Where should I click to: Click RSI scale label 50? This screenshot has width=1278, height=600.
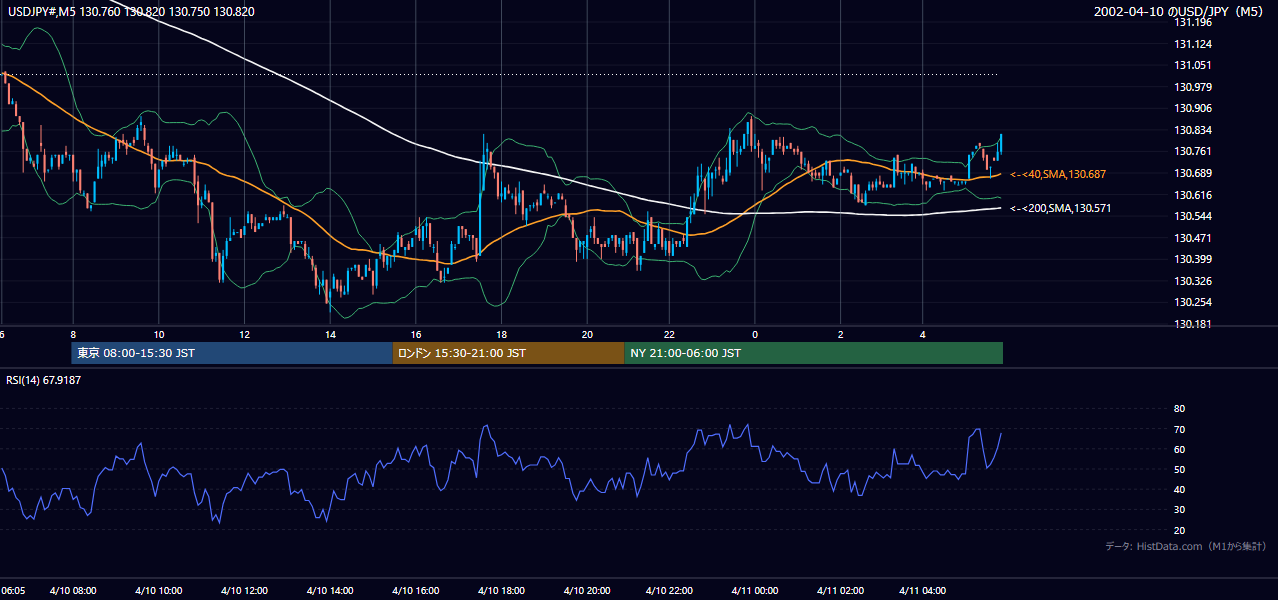1179,469
